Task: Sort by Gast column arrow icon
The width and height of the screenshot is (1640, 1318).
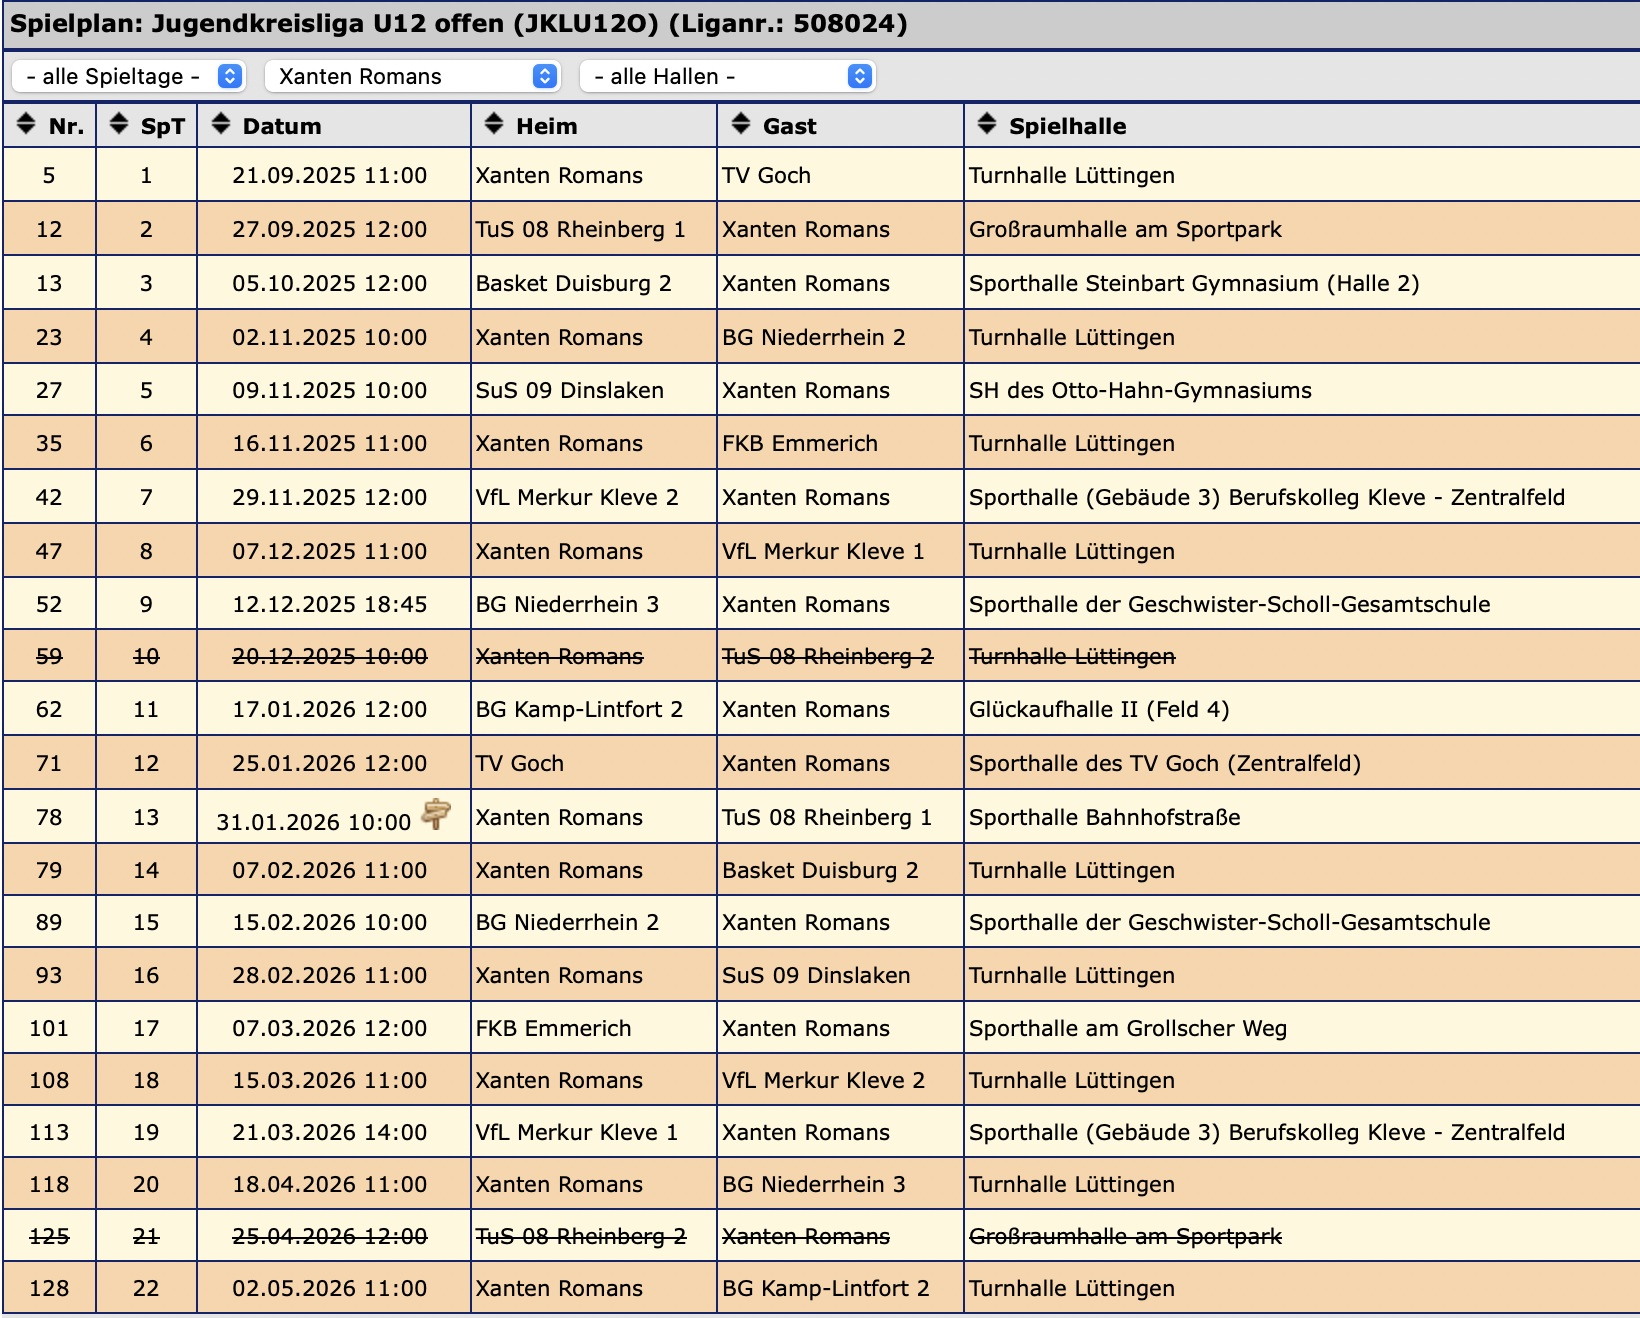Action: (x=740, y=124)
